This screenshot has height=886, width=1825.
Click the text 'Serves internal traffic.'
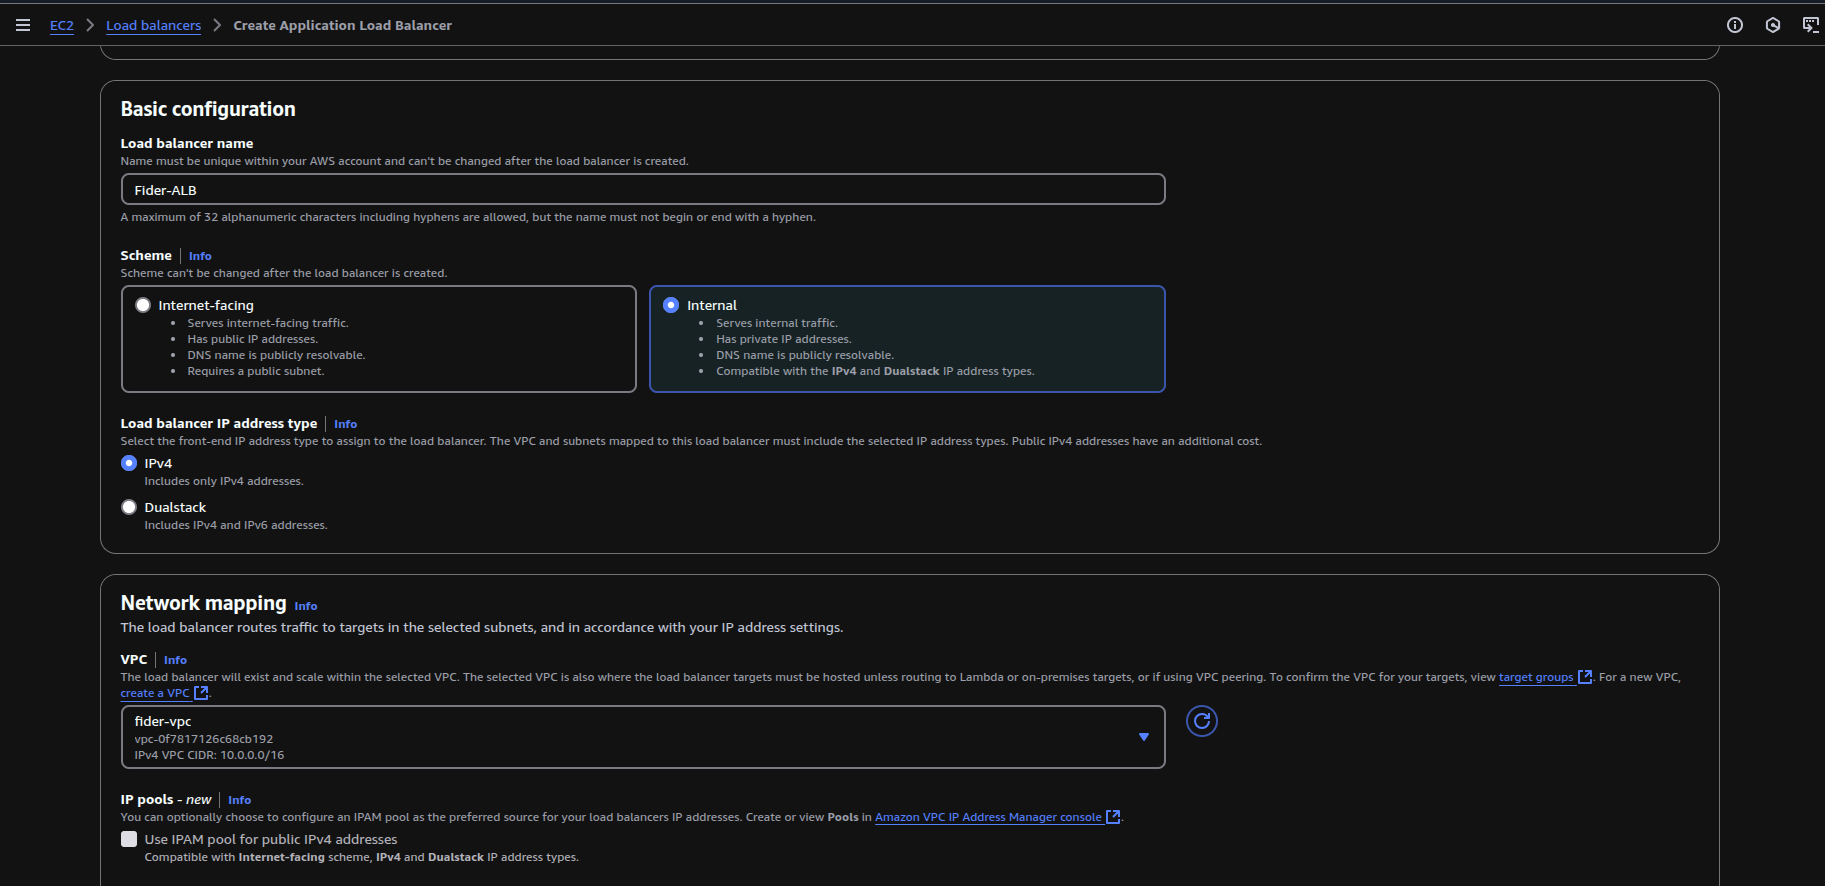tap(777, 323)
